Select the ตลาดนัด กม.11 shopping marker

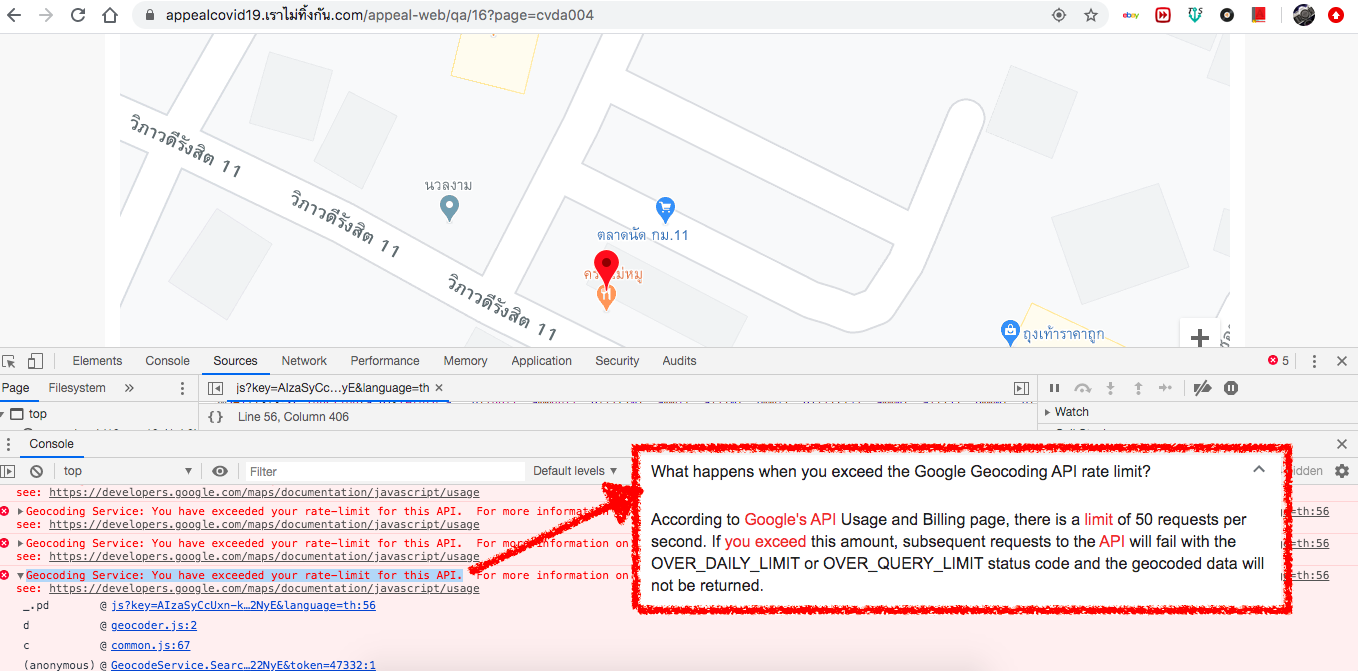coord(665,210)
